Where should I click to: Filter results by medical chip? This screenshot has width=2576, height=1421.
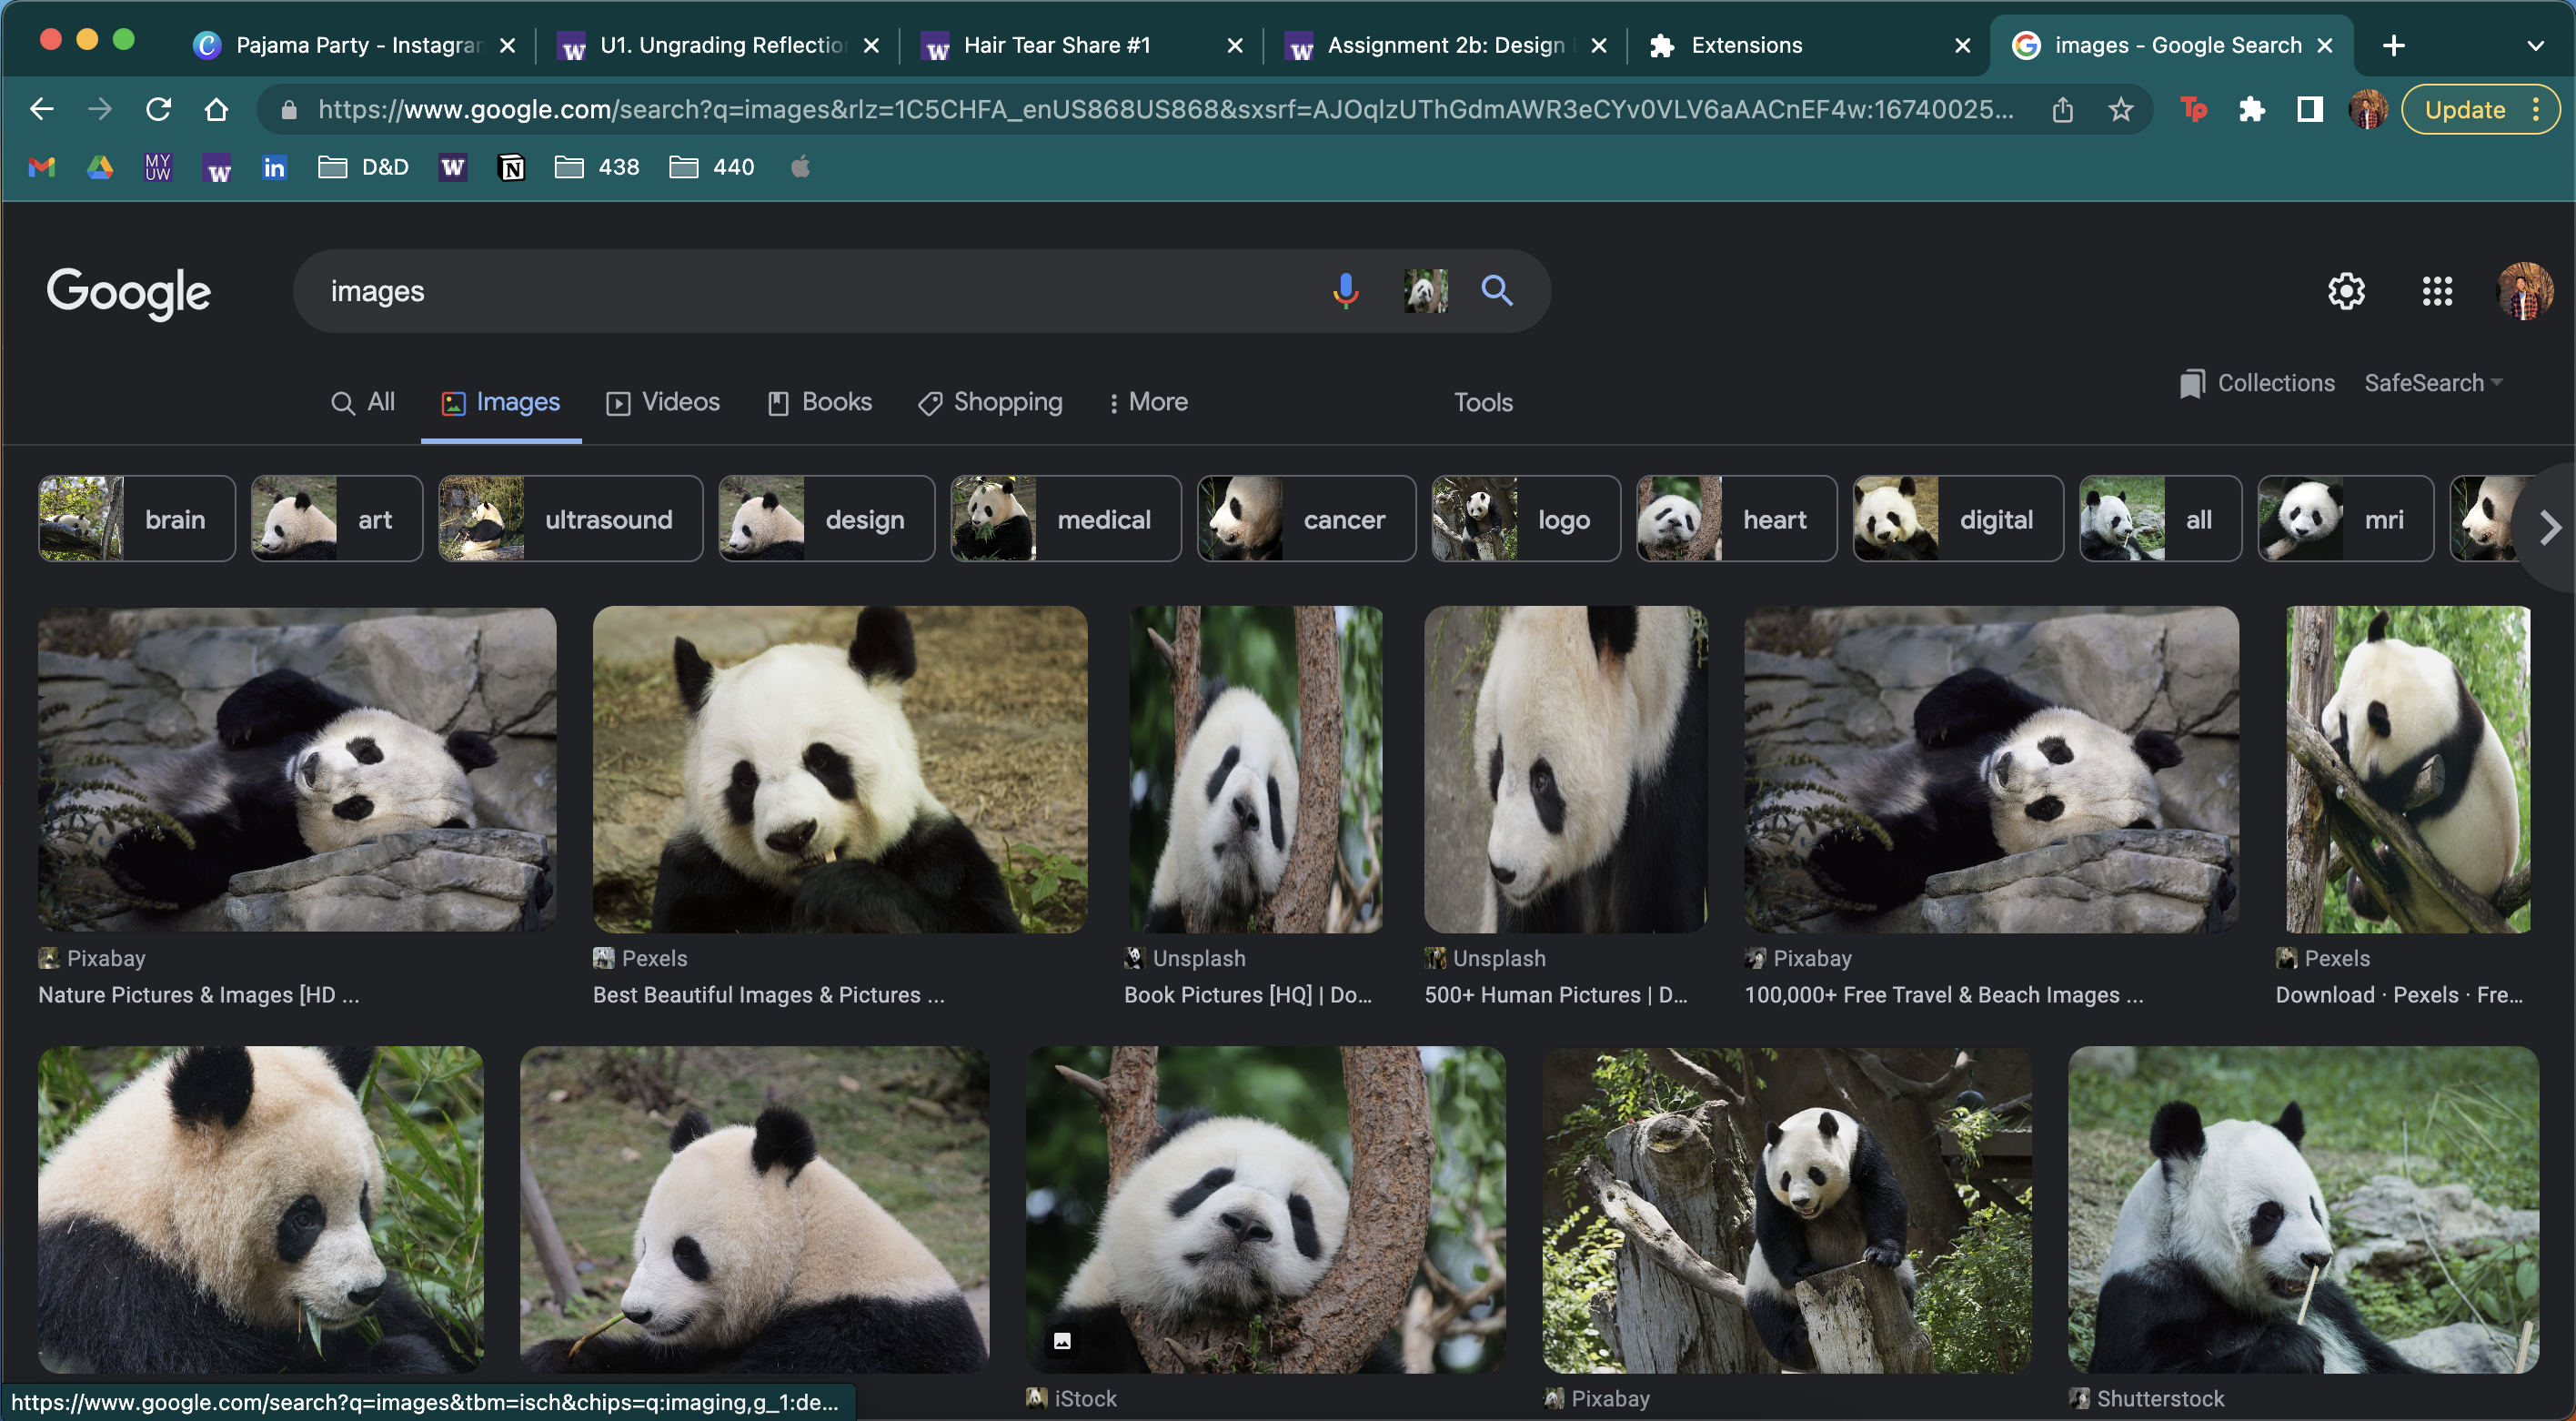pyautogui.click(x=1065, y=519)
